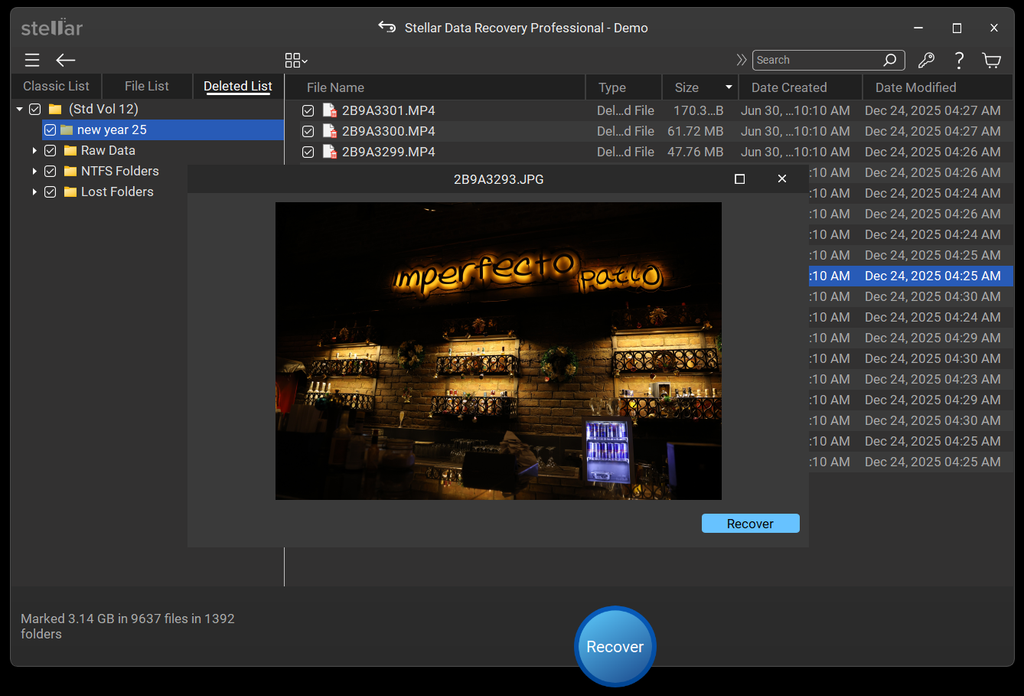The height and width of the screenshot is (696, 1024).
Task: Click the Stellar logo
Action: (x=52, y=27)
